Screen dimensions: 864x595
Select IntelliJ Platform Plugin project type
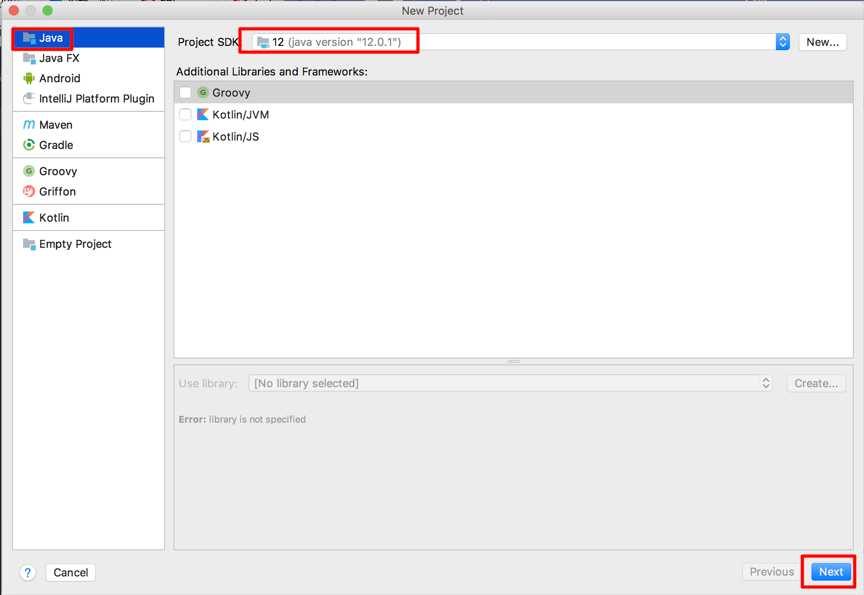[89, 99]
